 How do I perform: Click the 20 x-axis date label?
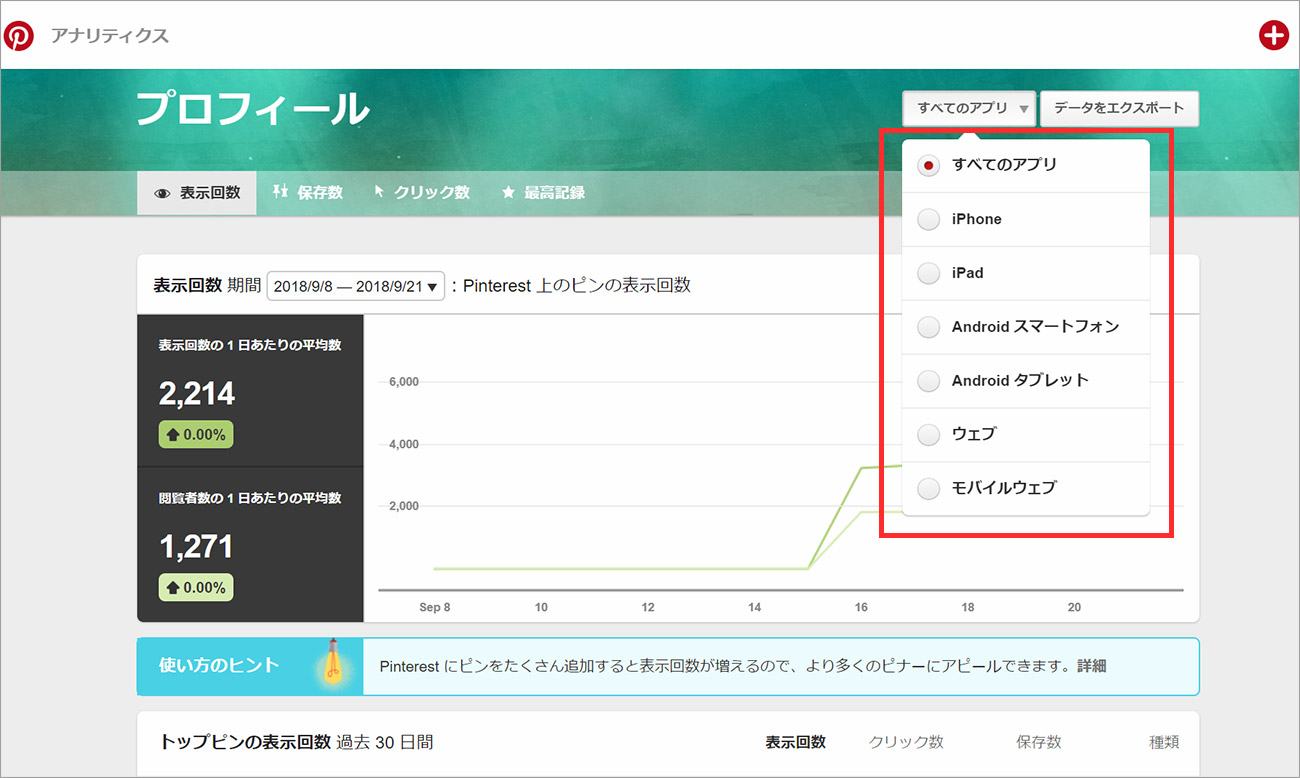point(1074,607)
